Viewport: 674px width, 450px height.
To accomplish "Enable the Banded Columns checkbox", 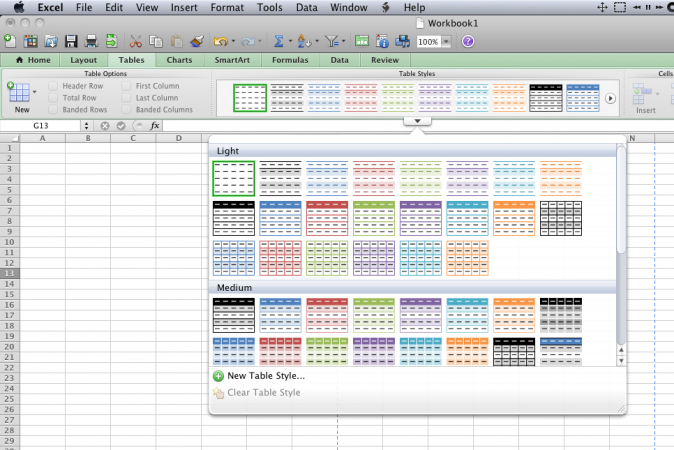I will pos(126,110).
